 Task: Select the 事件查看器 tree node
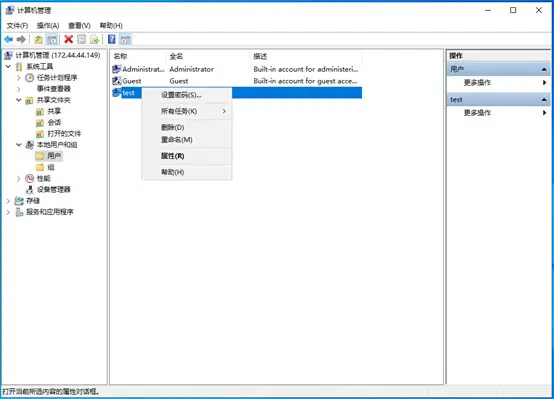pyautogui.click(x=54, y=89)
